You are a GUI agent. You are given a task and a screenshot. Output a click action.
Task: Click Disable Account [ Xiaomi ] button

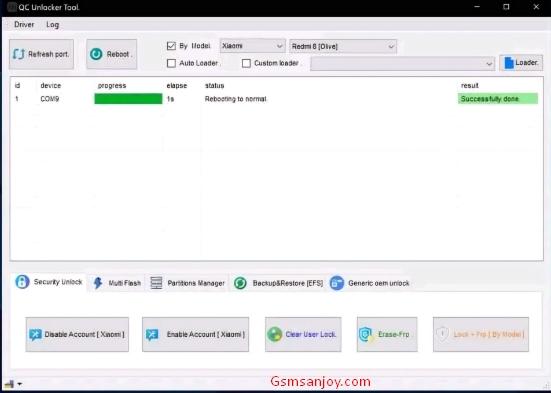[x=77, y=334]
